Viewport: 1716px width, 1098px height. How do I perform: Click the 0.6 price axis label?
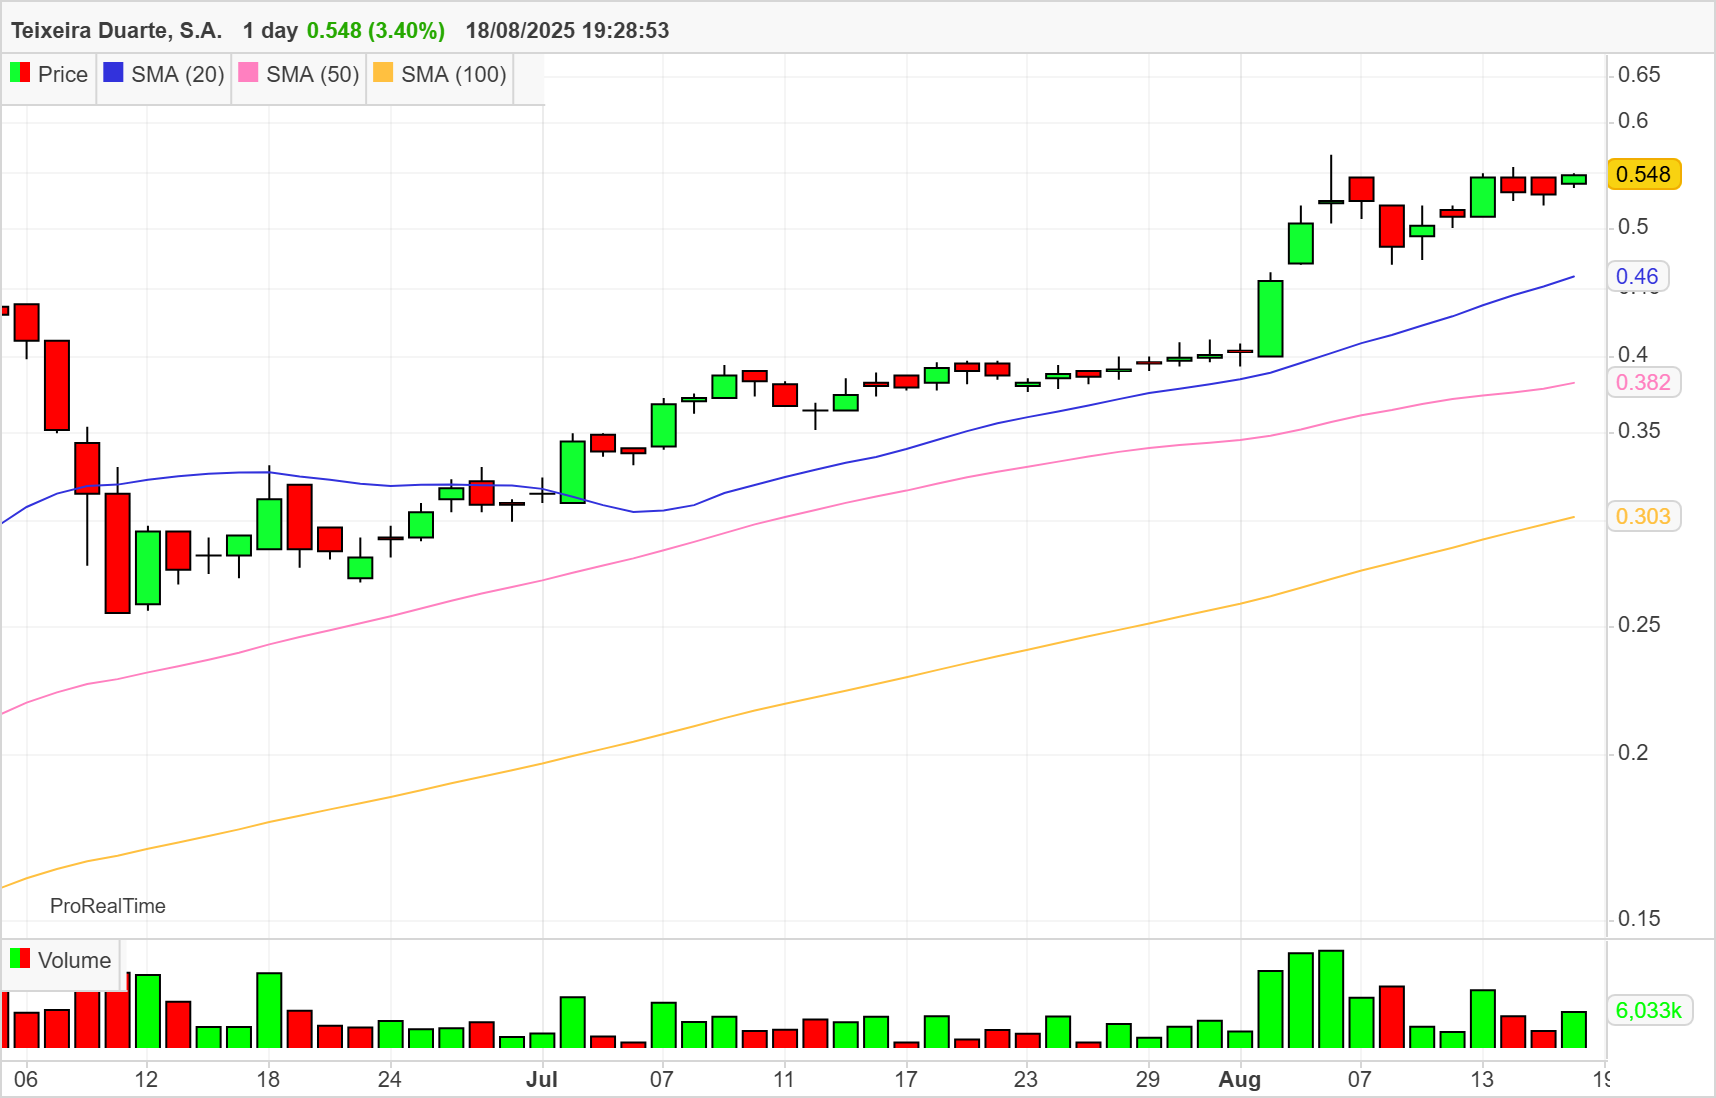point(1633,121)
